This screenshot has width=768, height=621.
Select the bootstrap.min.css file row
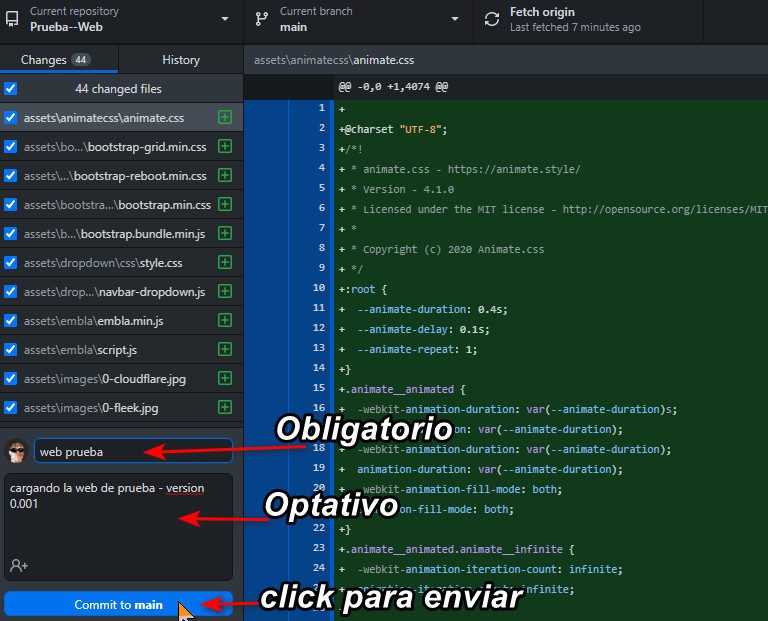click(x=121, y=204)
